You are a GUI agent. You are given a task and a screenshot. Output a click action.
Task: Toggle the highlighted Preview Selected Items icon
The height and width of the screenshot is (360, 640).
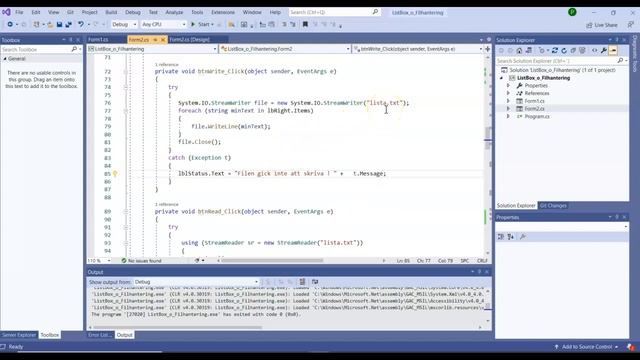613,50
